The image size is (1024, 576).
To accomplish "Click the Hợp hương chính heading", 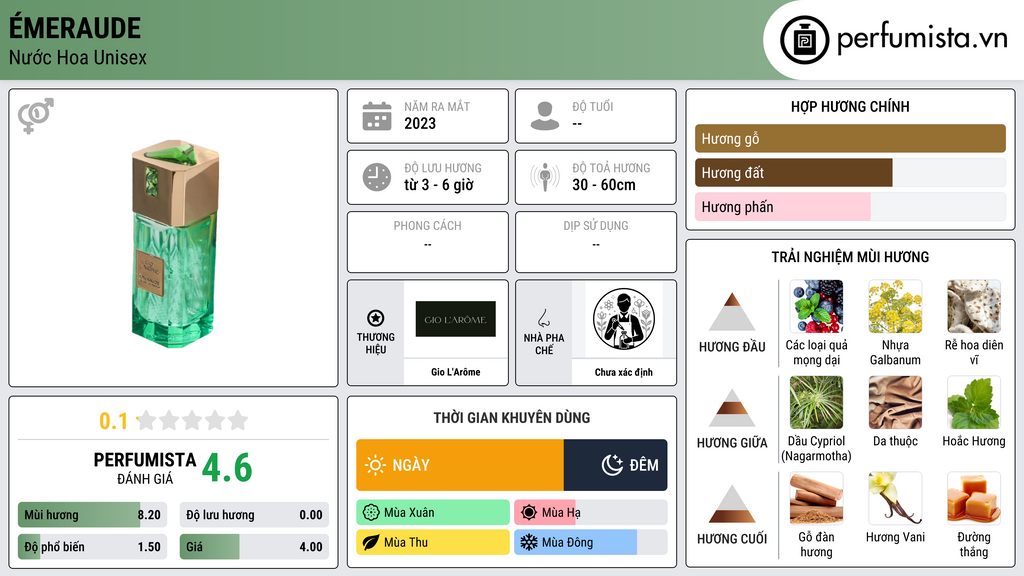I will point(850,106).
